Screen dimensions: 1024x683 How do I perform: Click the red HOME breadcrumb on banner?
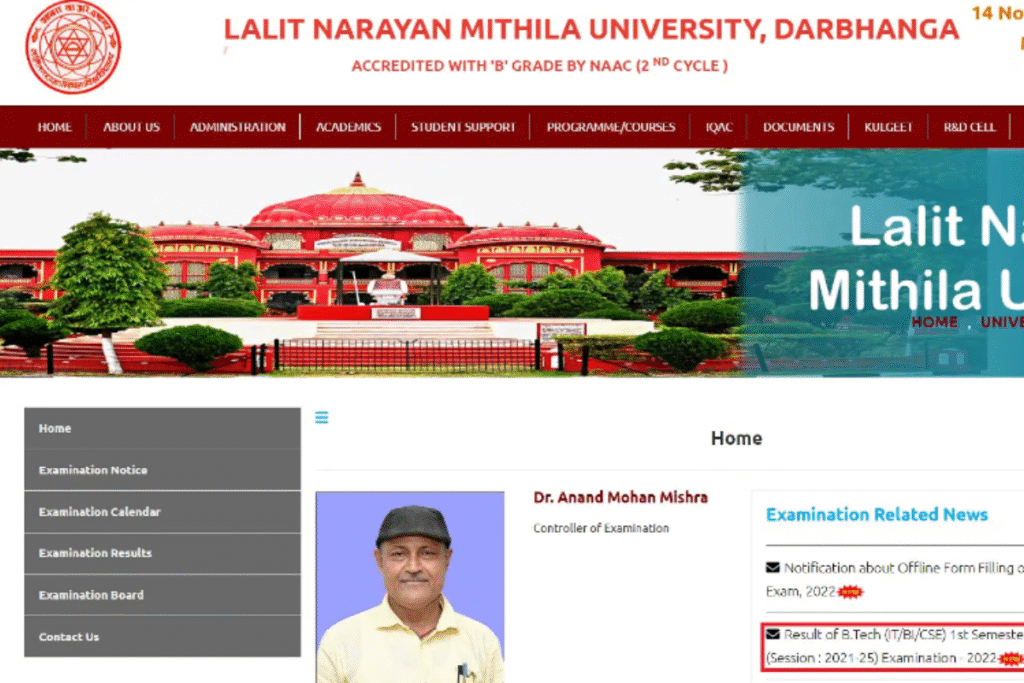click(935, 322)
